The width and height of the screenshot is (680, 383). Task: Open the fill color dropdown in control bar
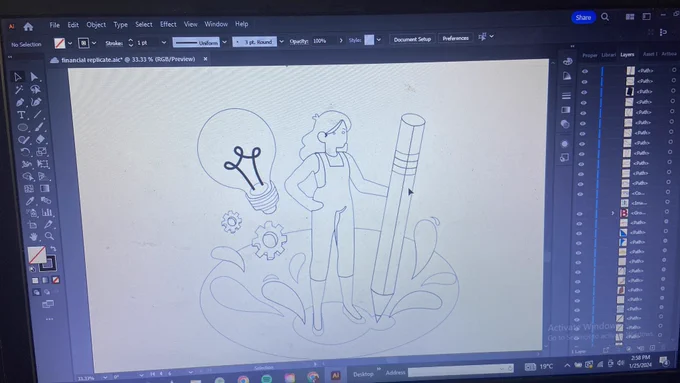pyautogui.click(x=70, y=43)
